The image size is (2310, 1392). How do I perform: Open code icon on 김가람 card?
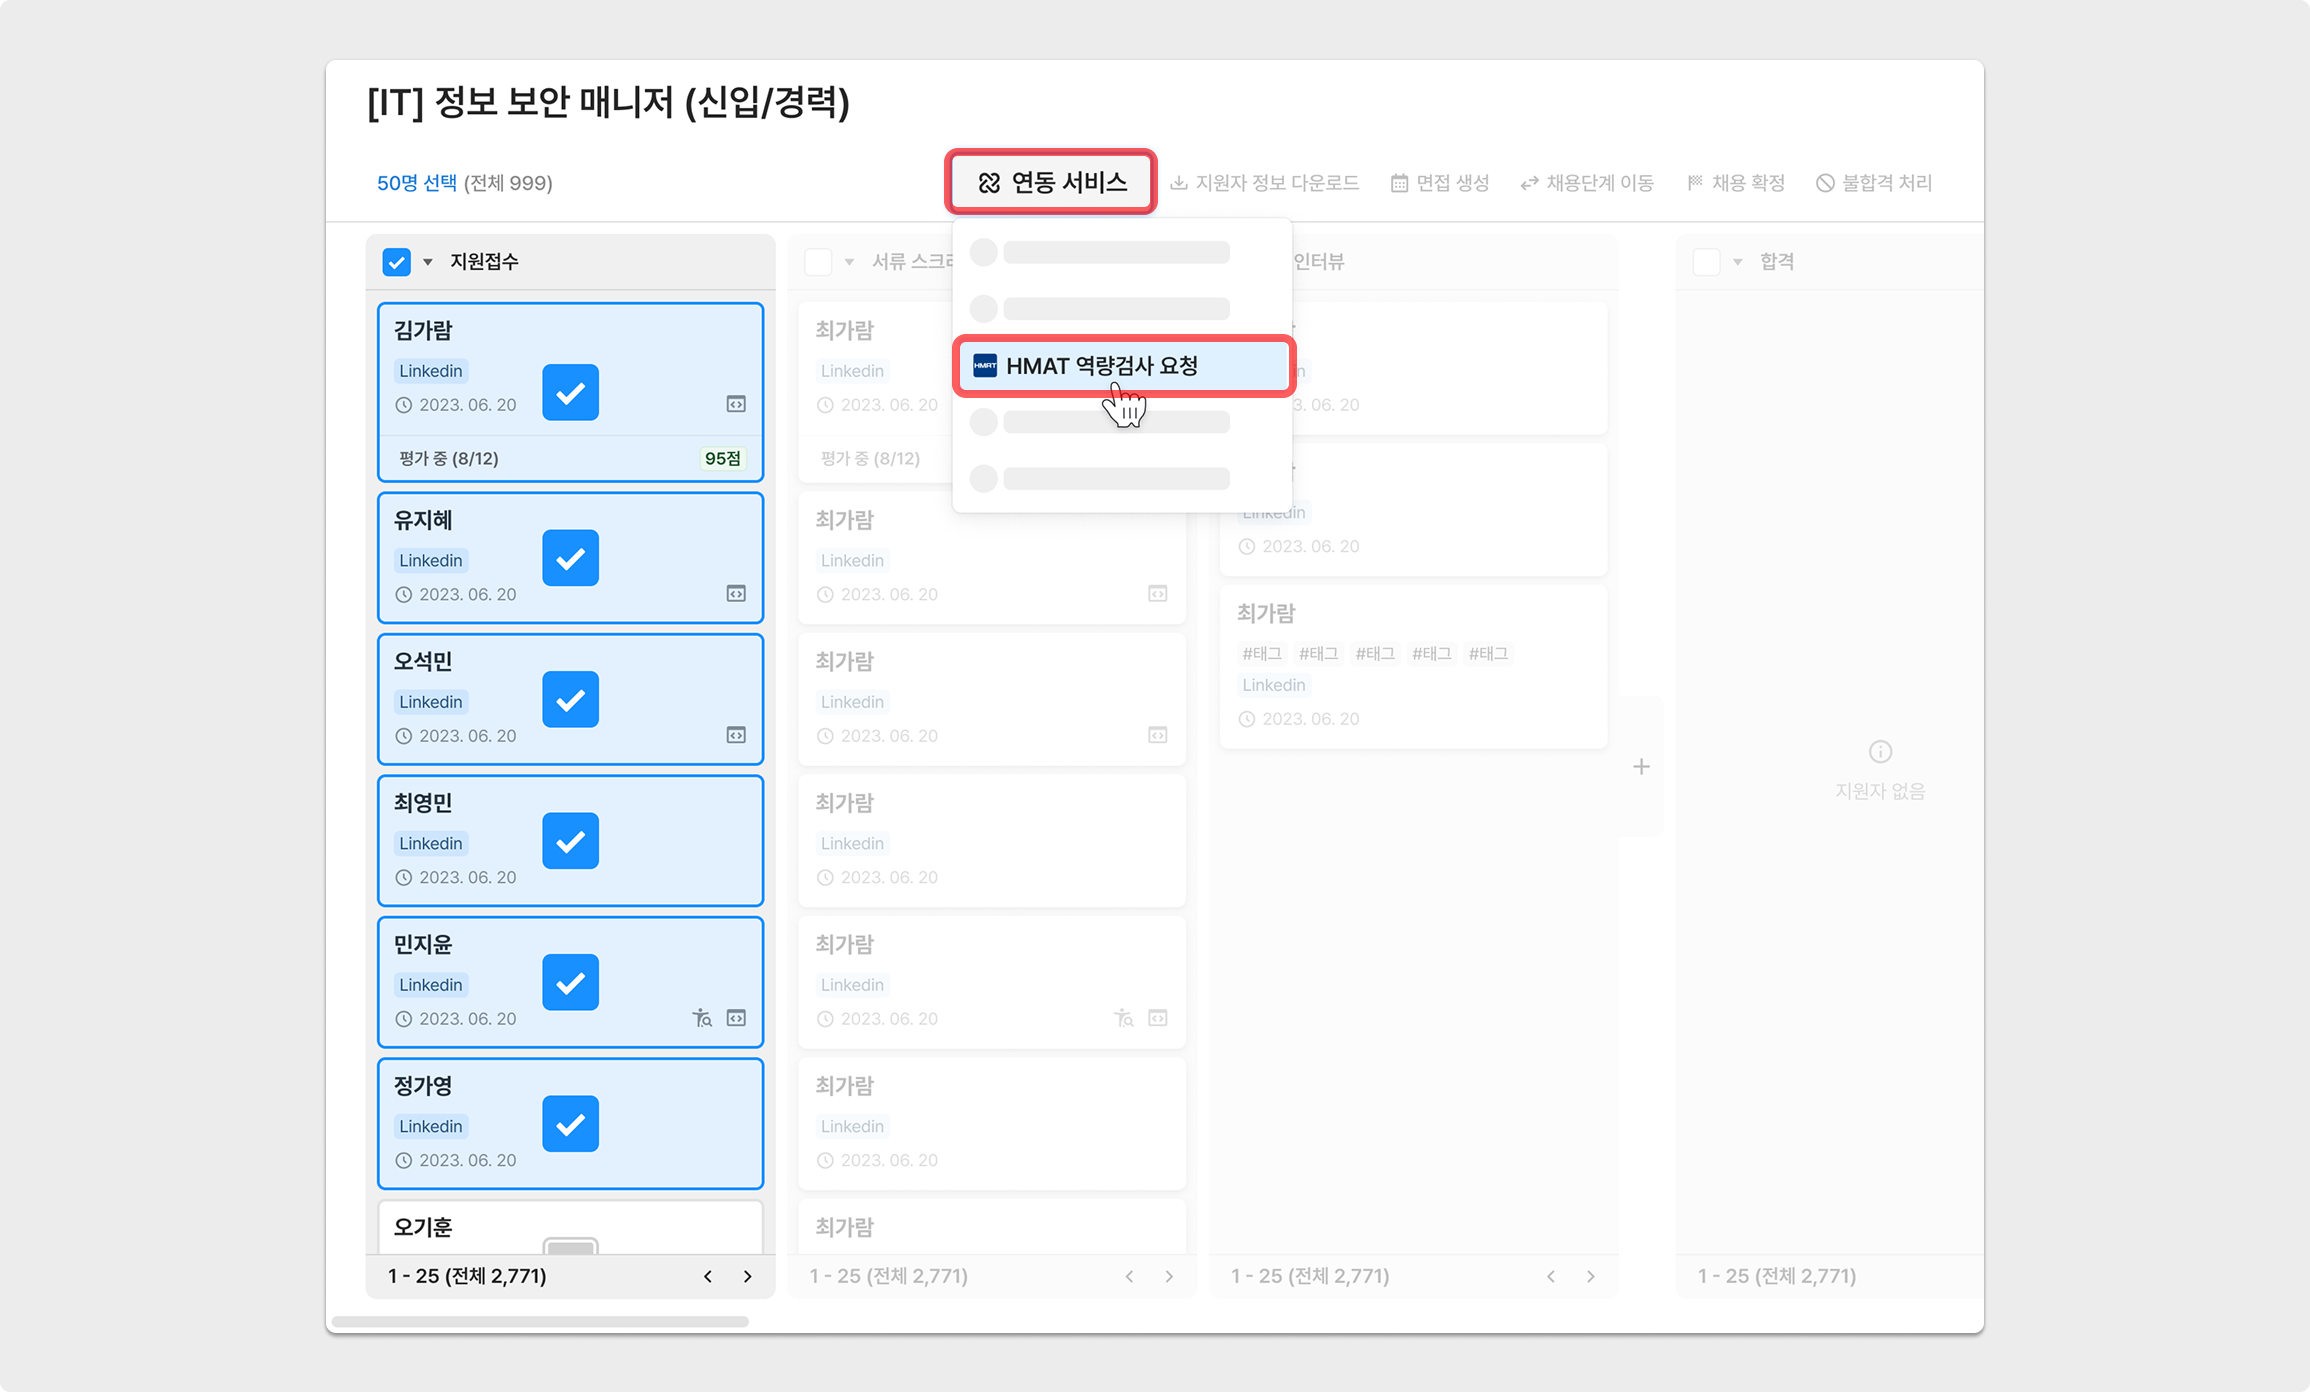(736, 404)
